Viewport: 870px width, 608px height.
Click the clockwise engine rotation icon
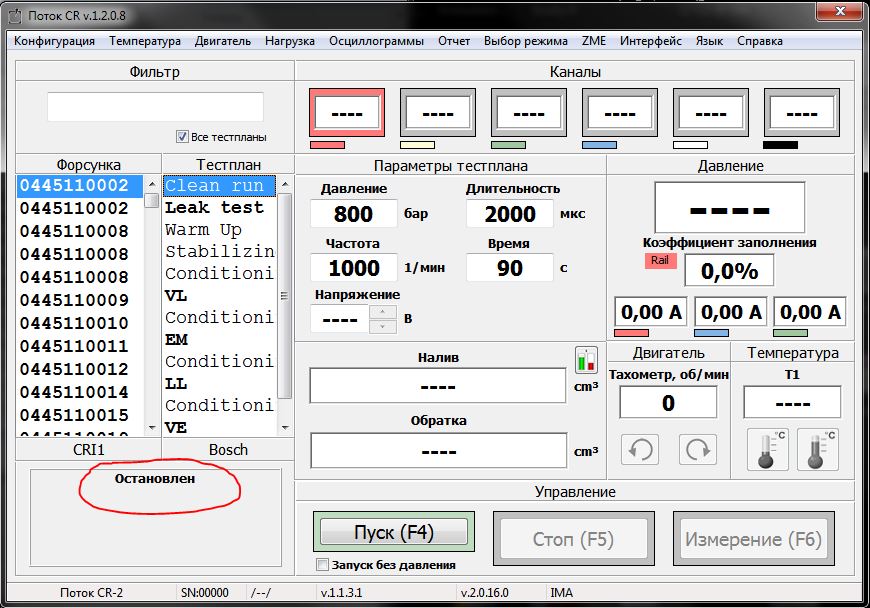tap(697, 449)
